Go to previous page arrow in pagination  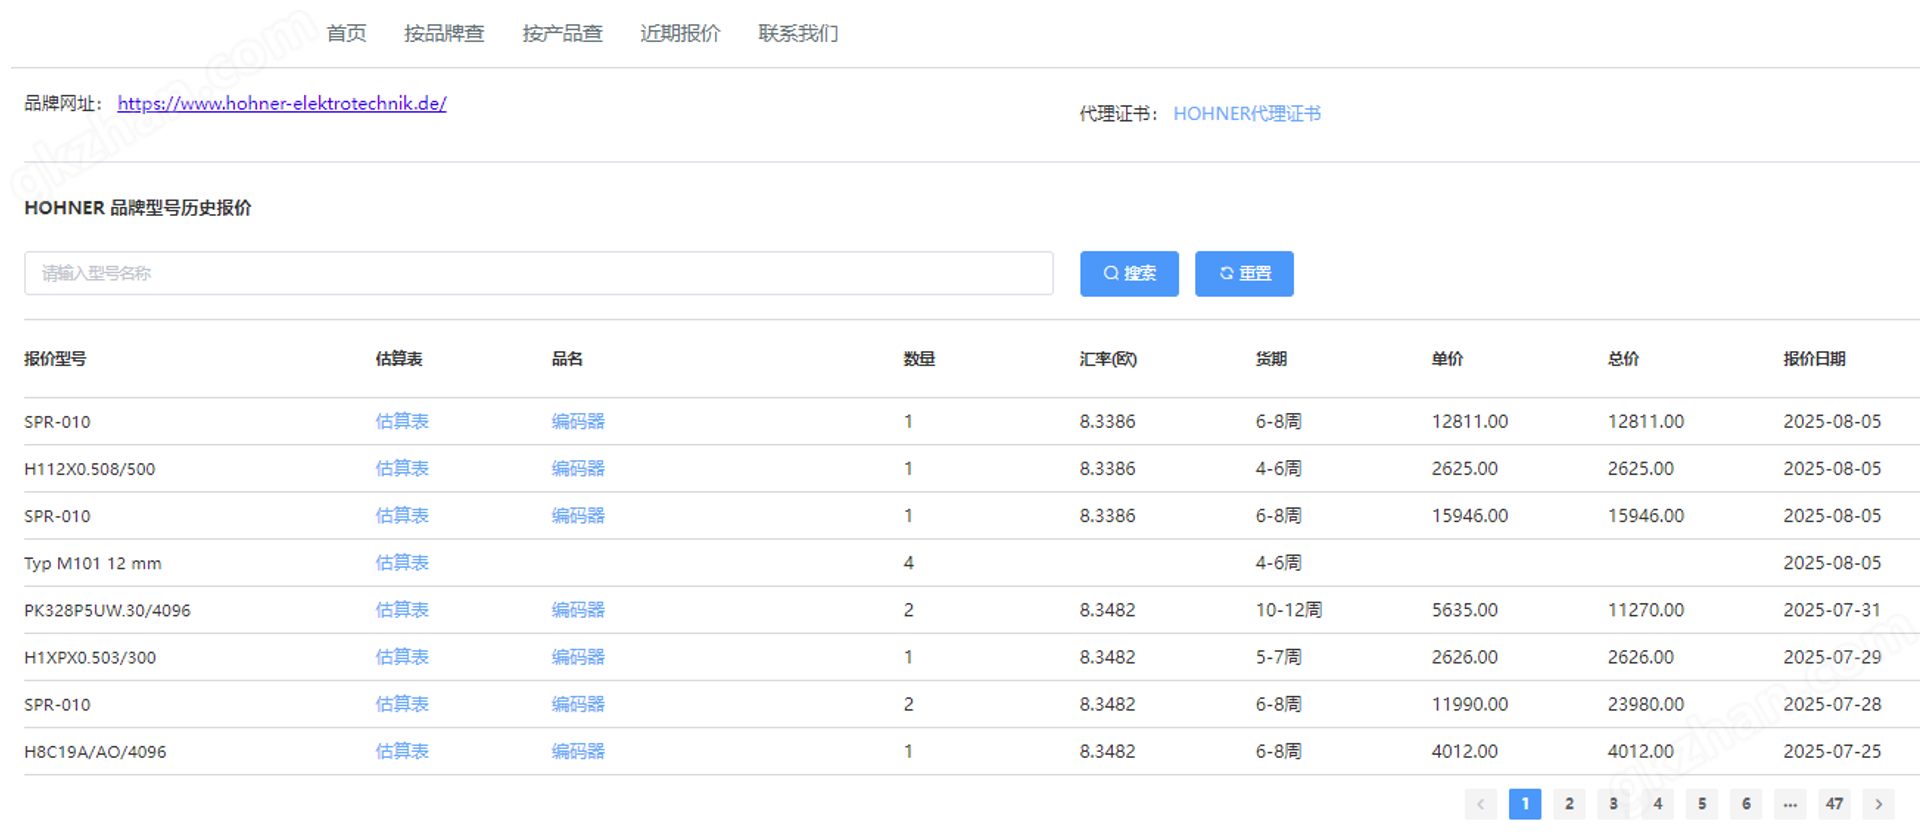click(1480, 804)
